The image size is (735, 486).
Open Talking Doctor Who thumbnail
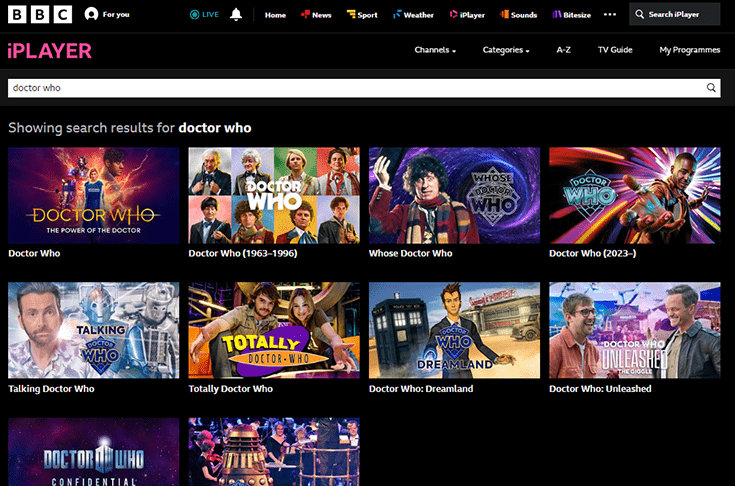click(x=93, y=330)
